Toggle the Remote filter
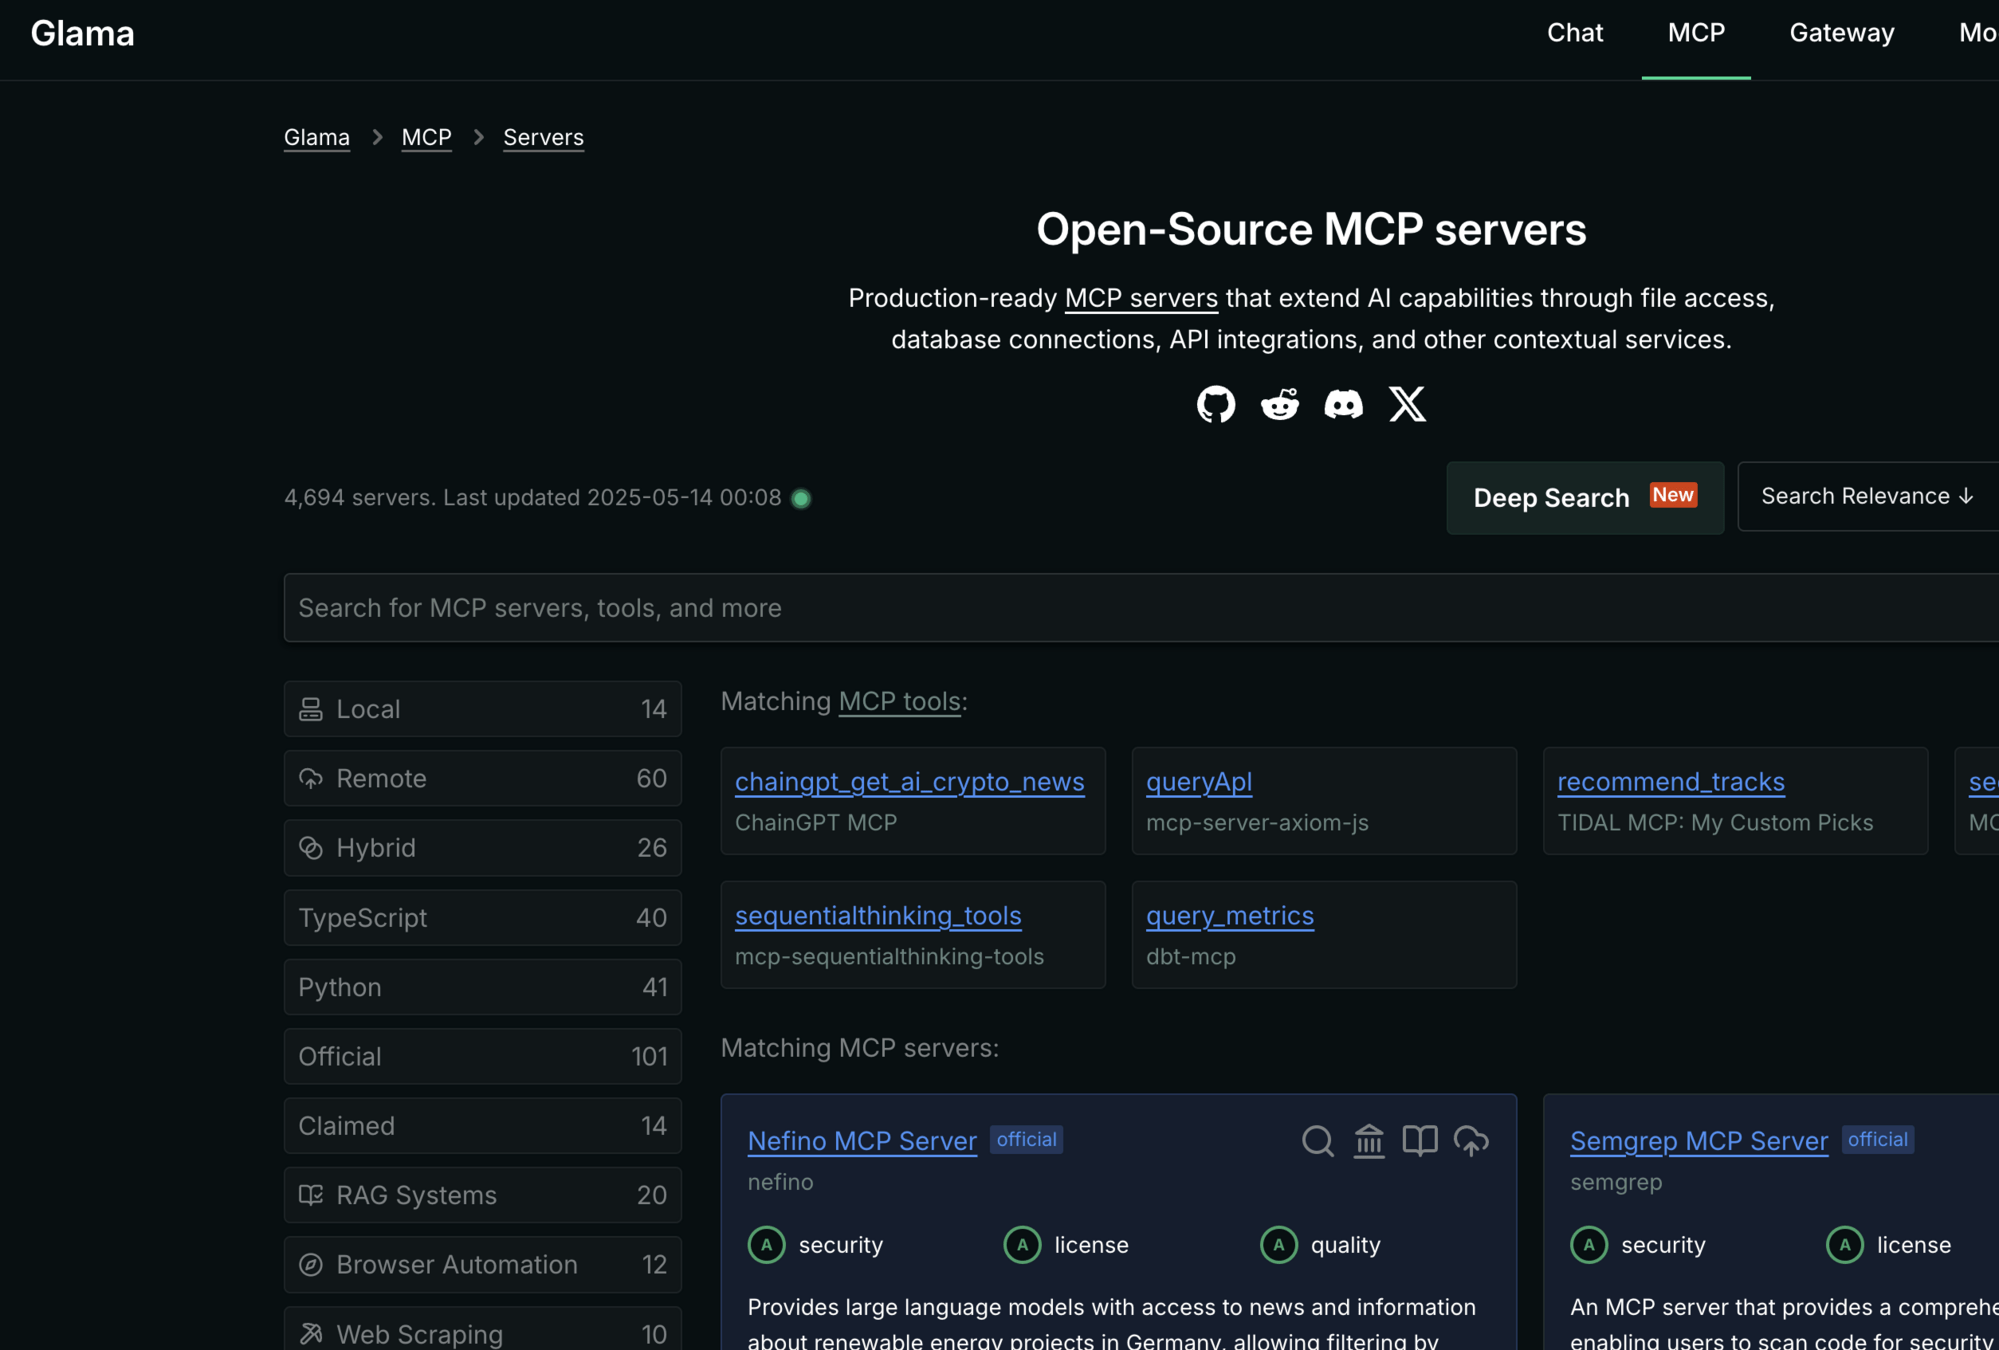The width and height of the screenshot is (1999, 1350). [482, 778]
